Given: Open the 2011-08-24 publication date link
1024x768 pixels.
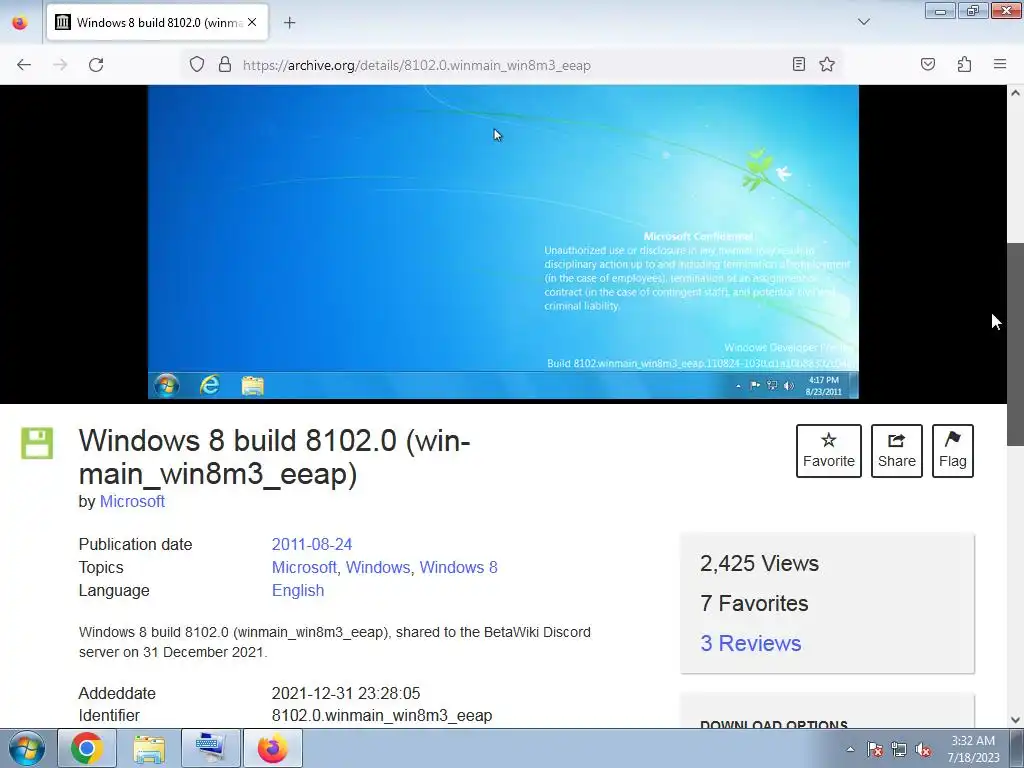Looking at the screenshot, I should [x=312, y=545].
